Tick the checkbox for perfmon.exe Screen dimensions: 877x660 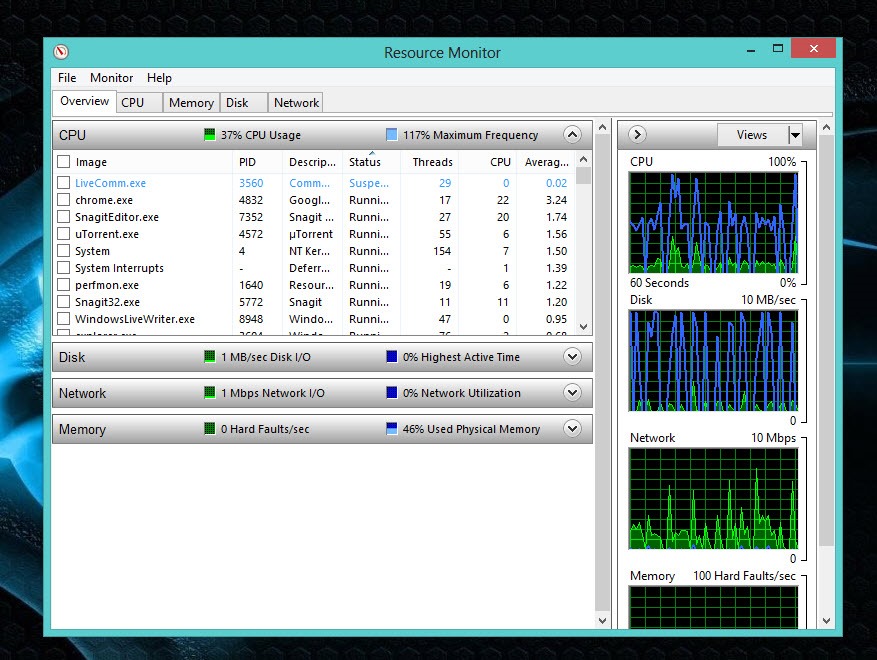(64, 285)
